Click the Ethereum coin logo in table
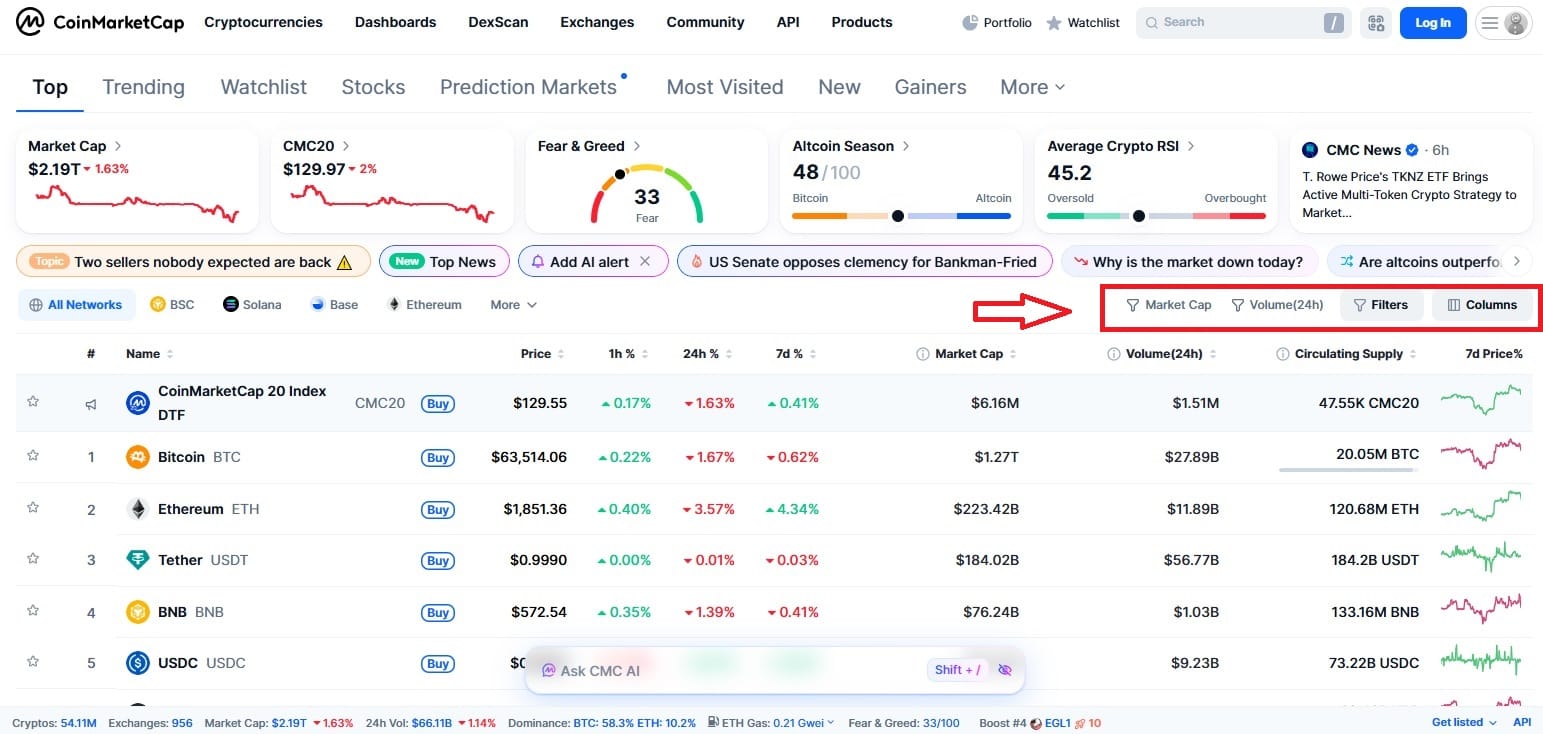The image size is (1543, 734). (138, 509)
